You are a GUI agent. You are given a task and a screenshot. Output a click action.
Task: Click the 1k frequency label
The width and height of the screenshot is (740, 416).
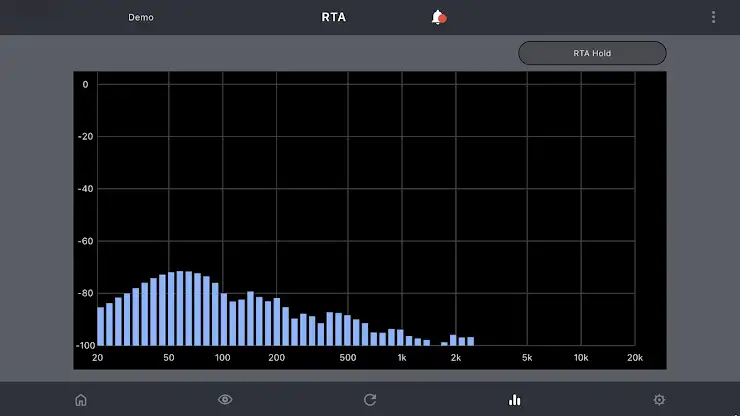[402, 358]
